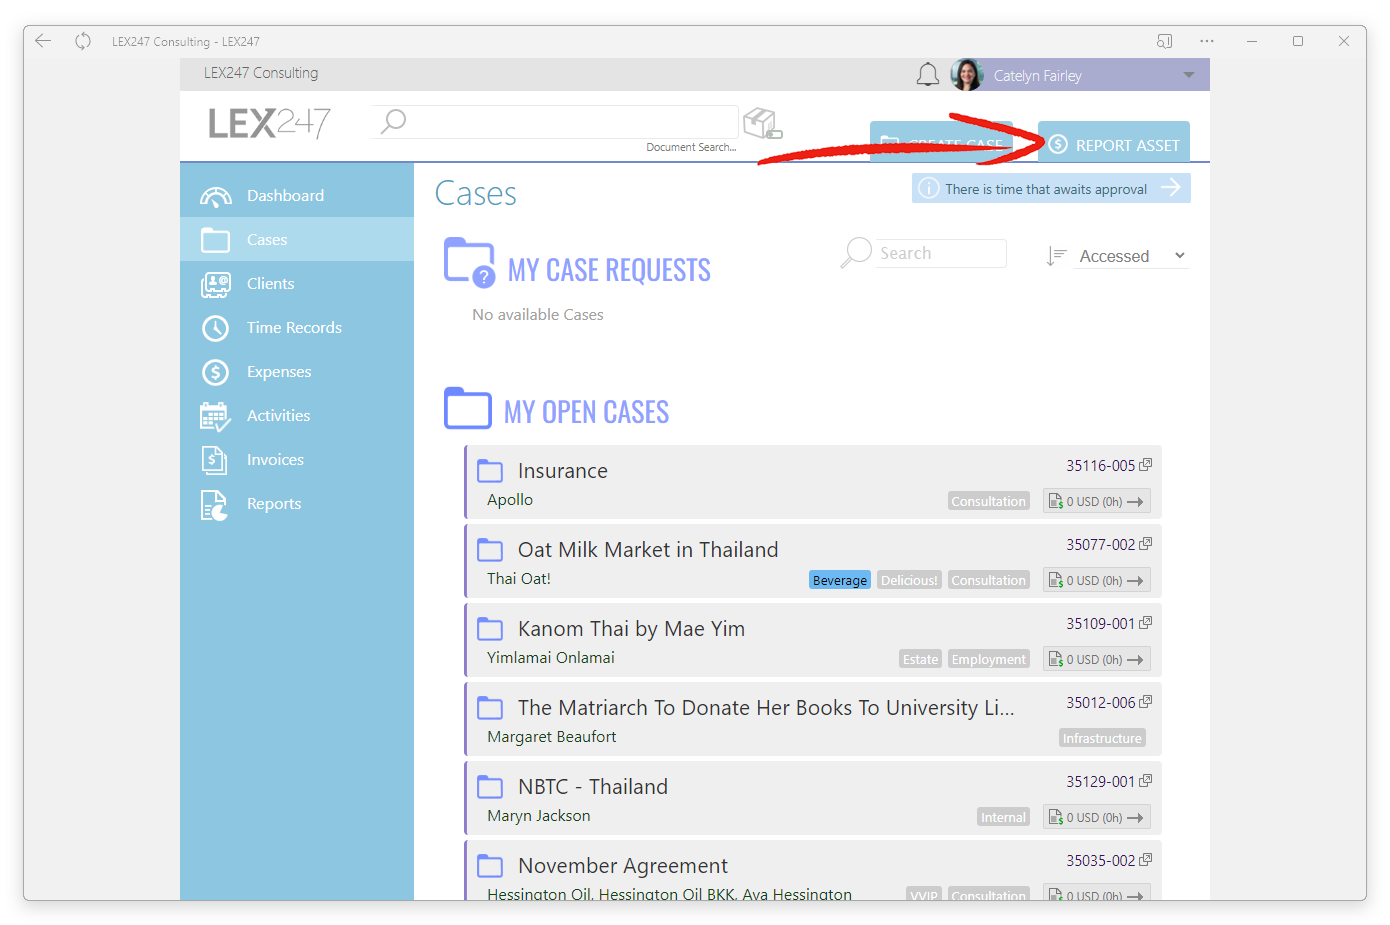The image size is (1390, 925).
Task: Click the Employment tag
Action: click(988, 659)
